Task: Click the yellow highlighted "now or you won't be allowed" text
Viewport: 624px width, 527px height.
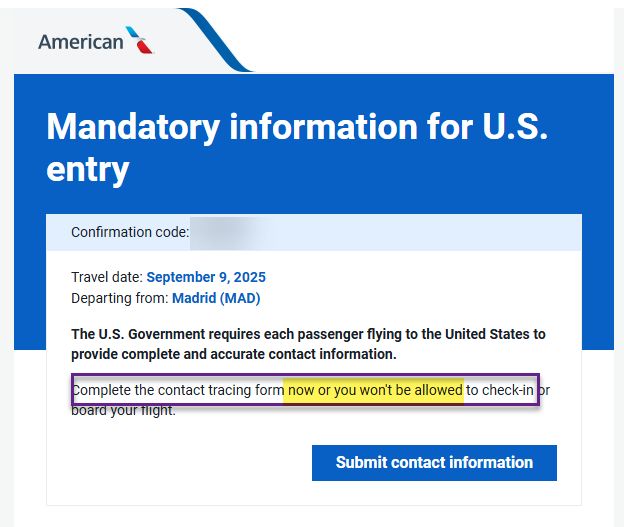Action: (373, 390)
